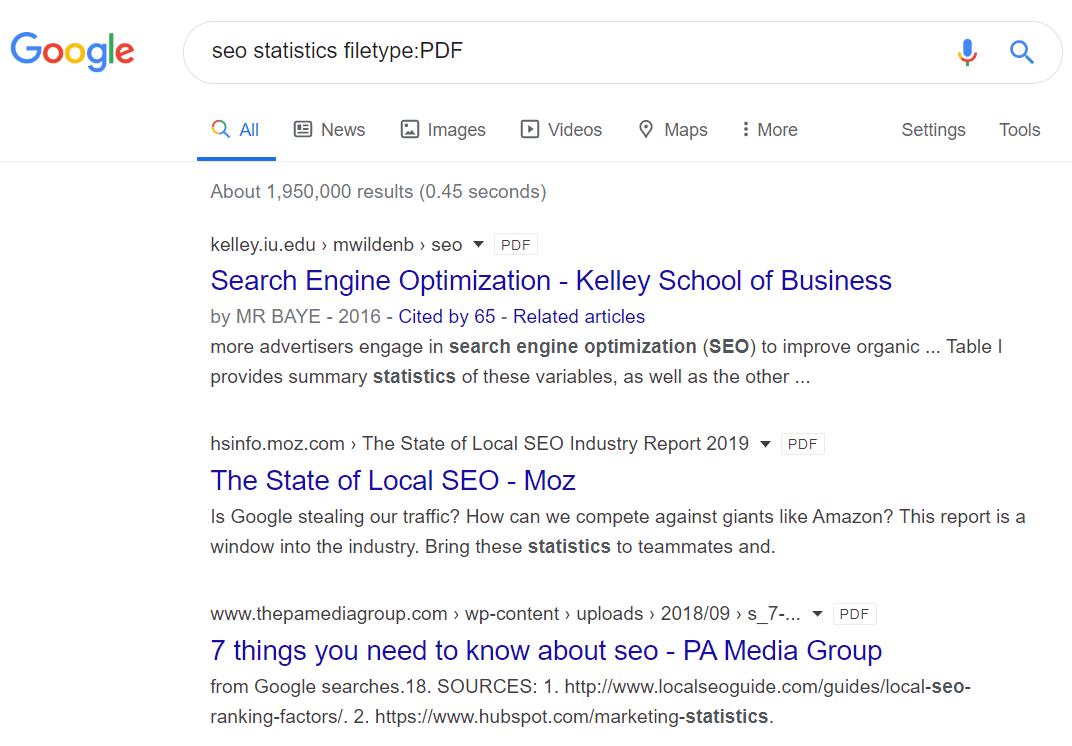Click the PDF badge next to the Moz result
Viewport: 1072px width, 746px height.
click(x=802, y=443)
